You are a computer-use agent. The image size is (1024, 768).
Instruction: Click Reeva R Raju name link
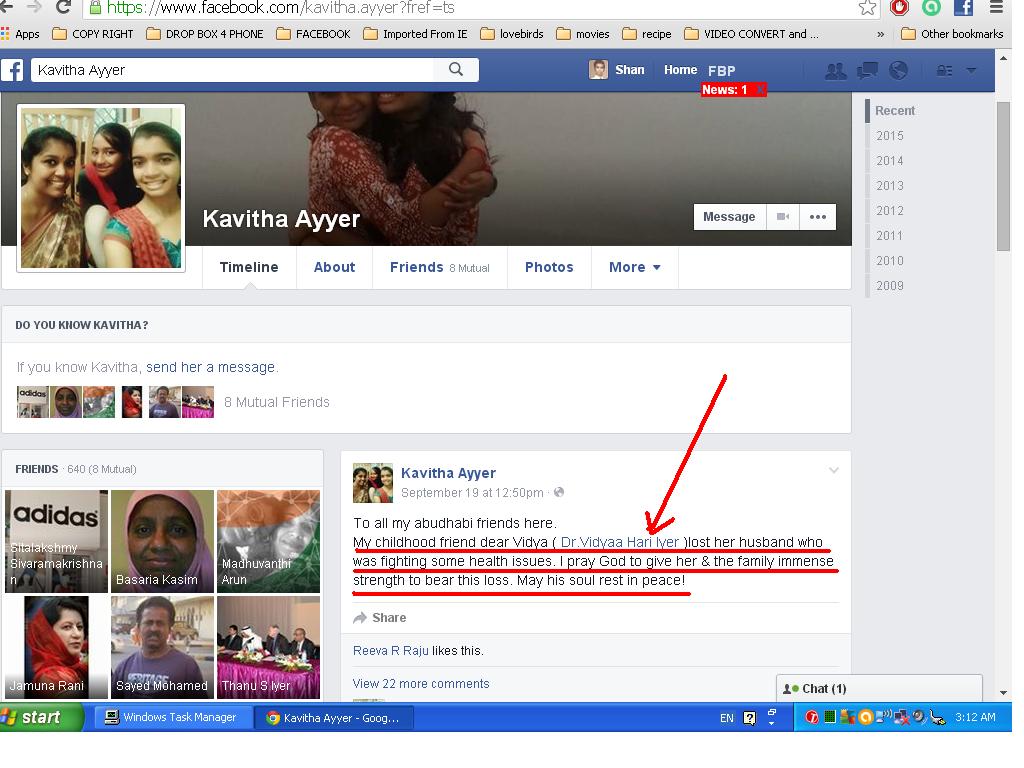[x=391, y=651]
